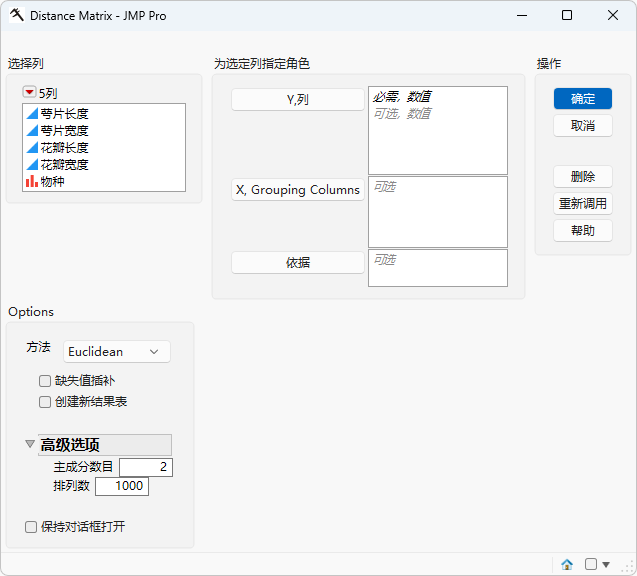Click the 删除 button
Image resolution: width=637 pixels, height=576 pixels.
(x=583, y=177)
